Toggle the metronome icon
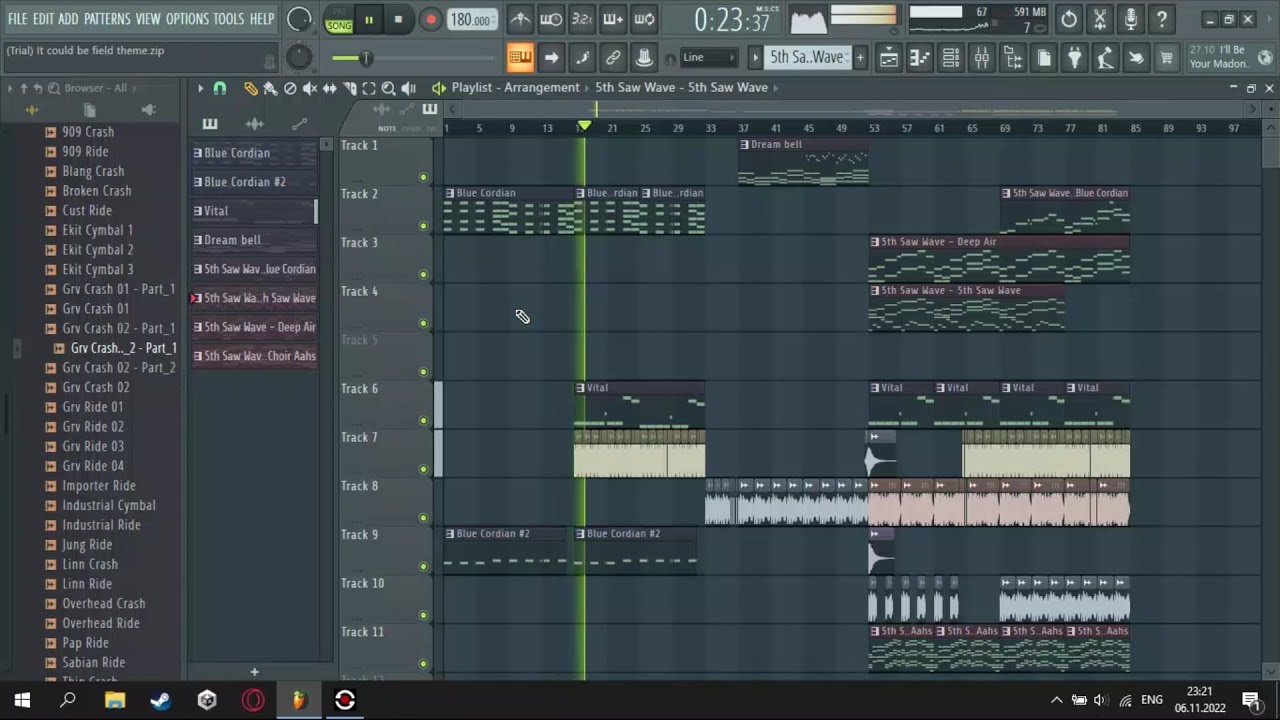 click(x=520, y=19)
